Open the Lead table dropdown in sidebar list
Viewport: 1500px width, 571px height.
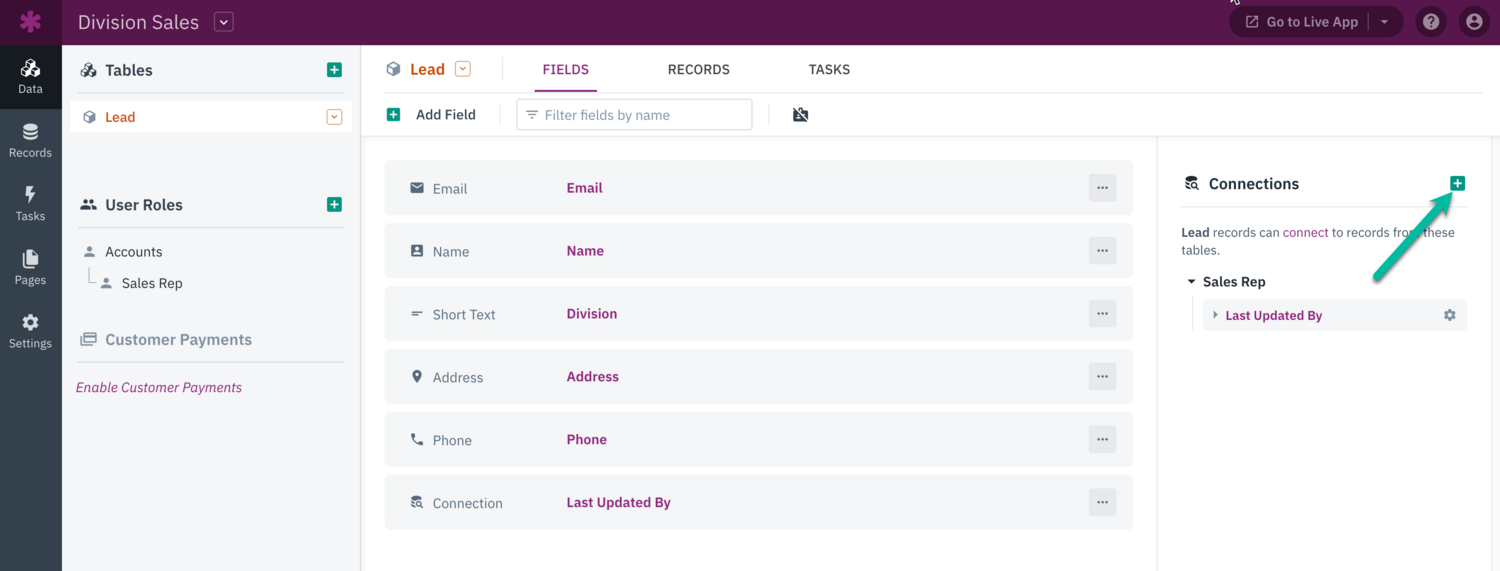coord(334,117)
